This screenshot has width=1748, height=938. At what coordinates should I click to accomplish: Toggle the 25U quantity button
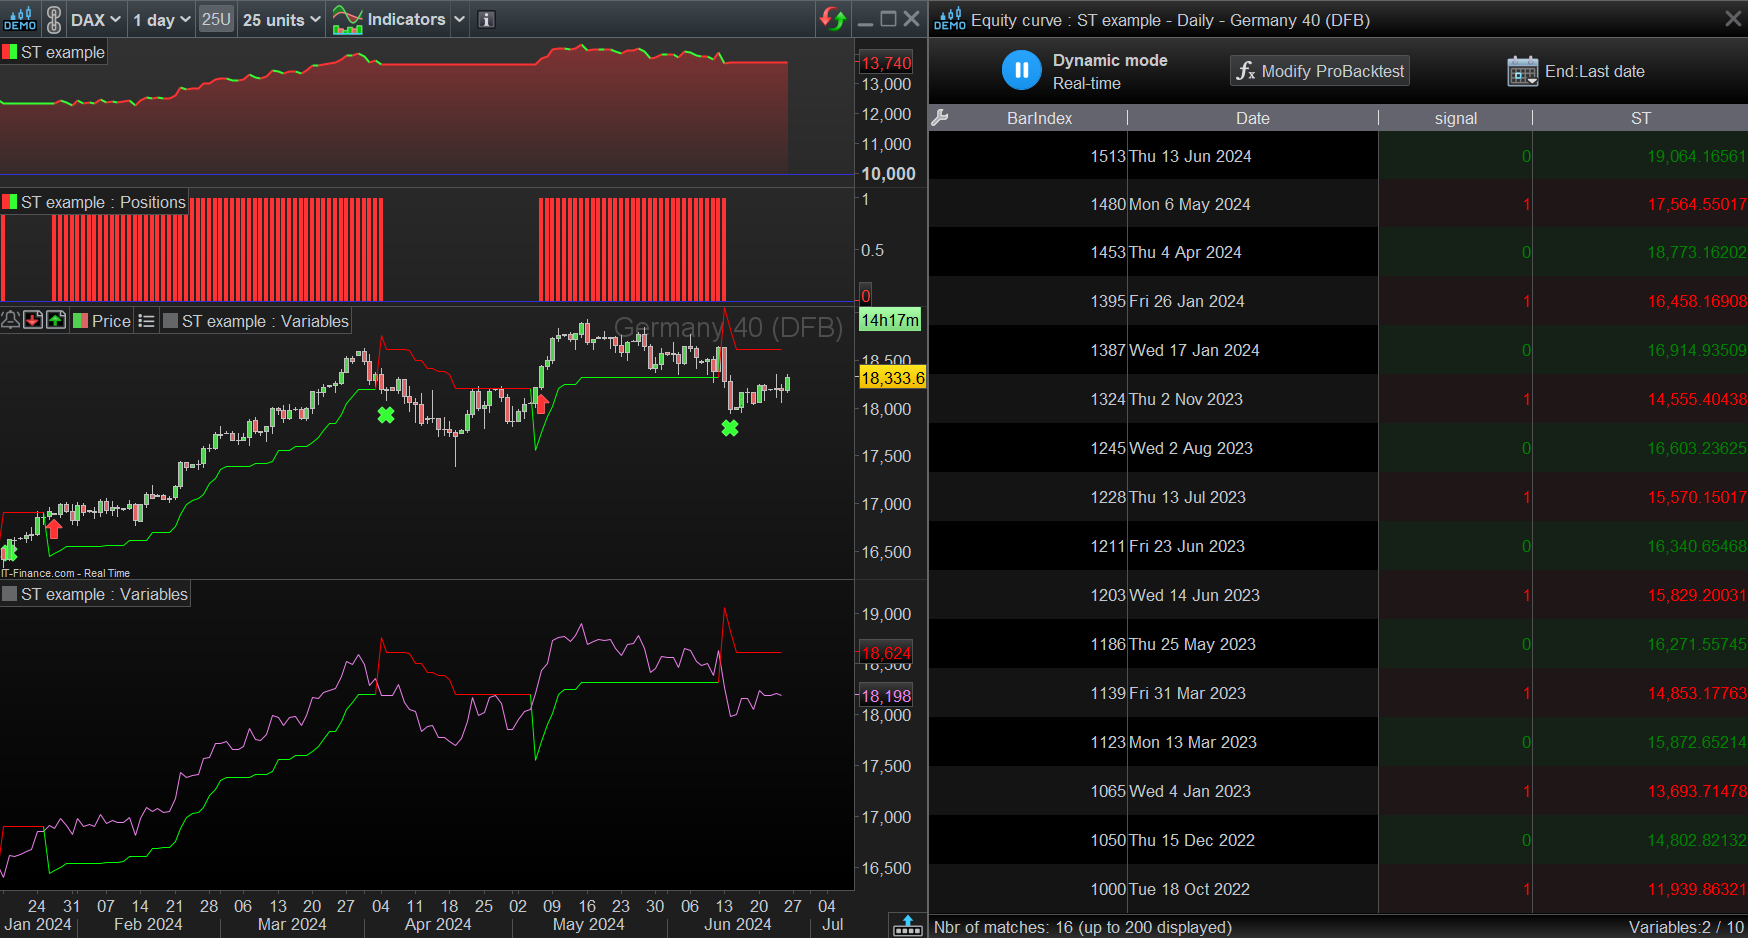(216, 19)
